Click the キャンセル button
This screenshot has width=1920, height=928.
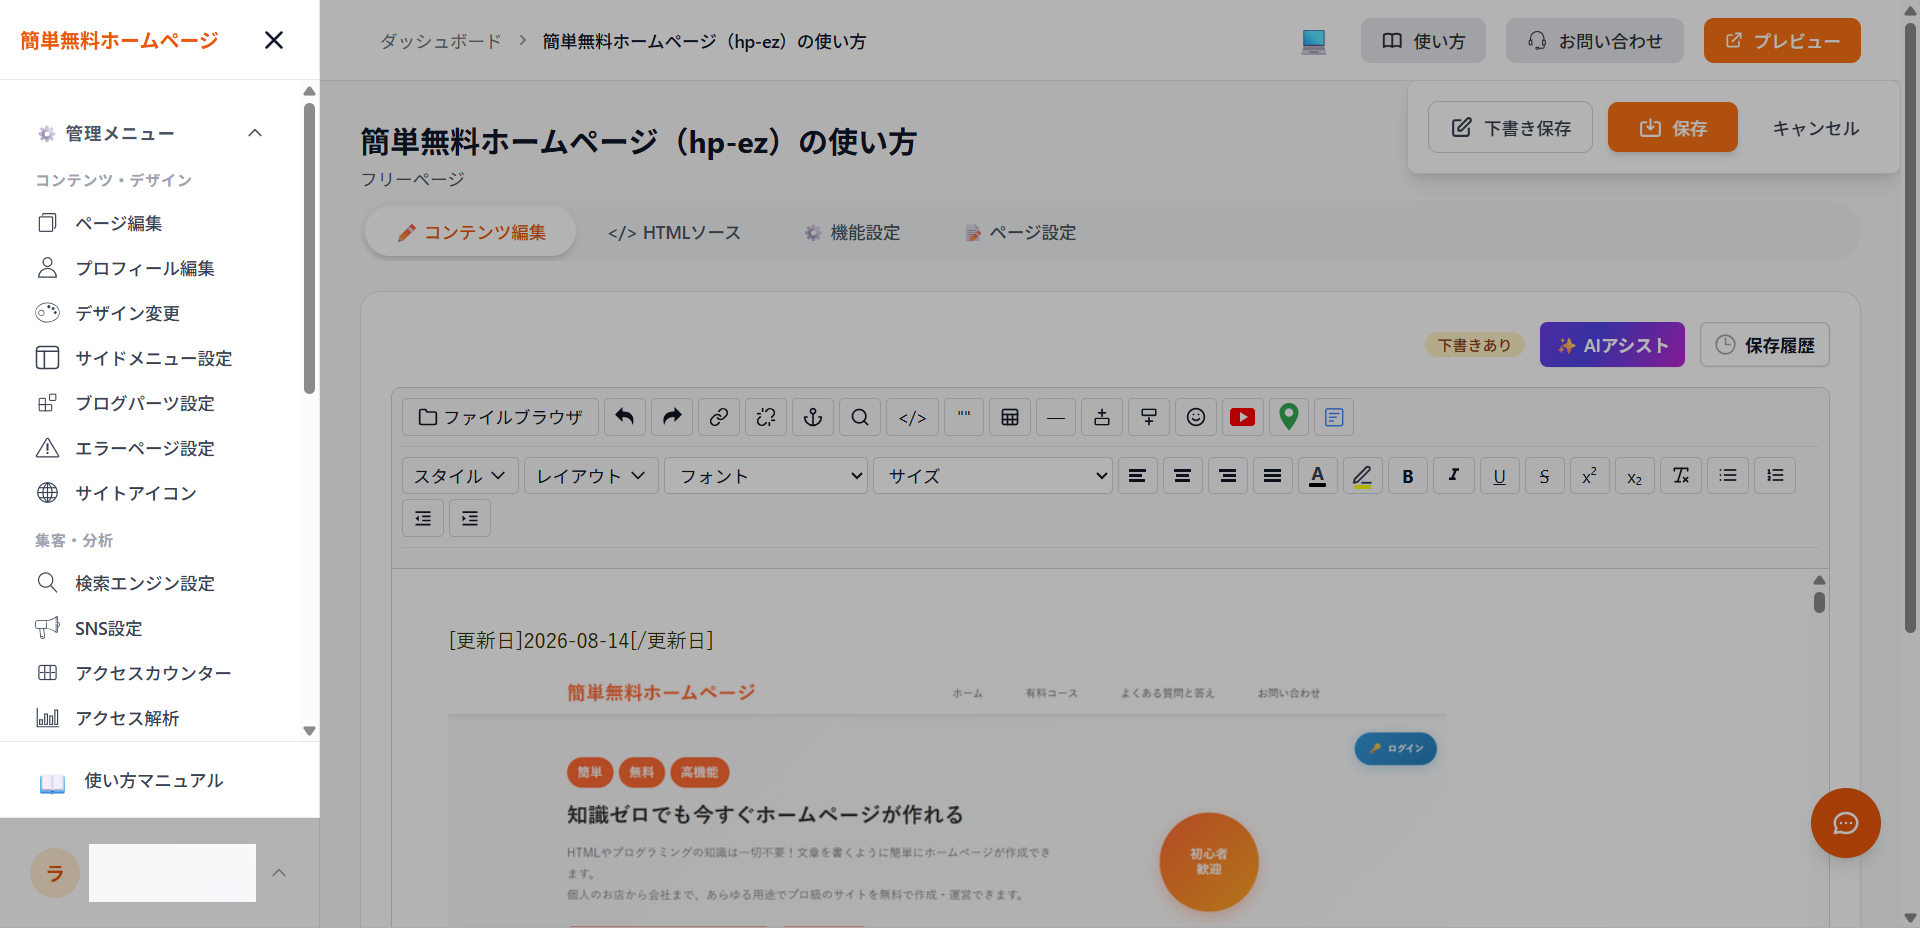pos(1815,128)
